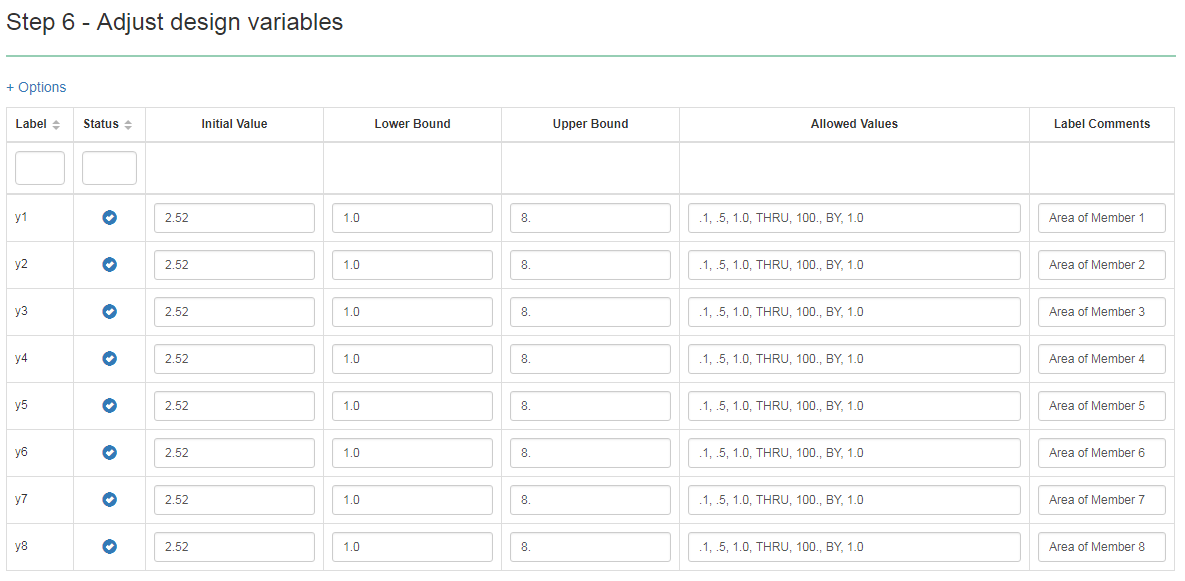
Task: Select the y5 Upper Bound field
Action: [590, 406]
